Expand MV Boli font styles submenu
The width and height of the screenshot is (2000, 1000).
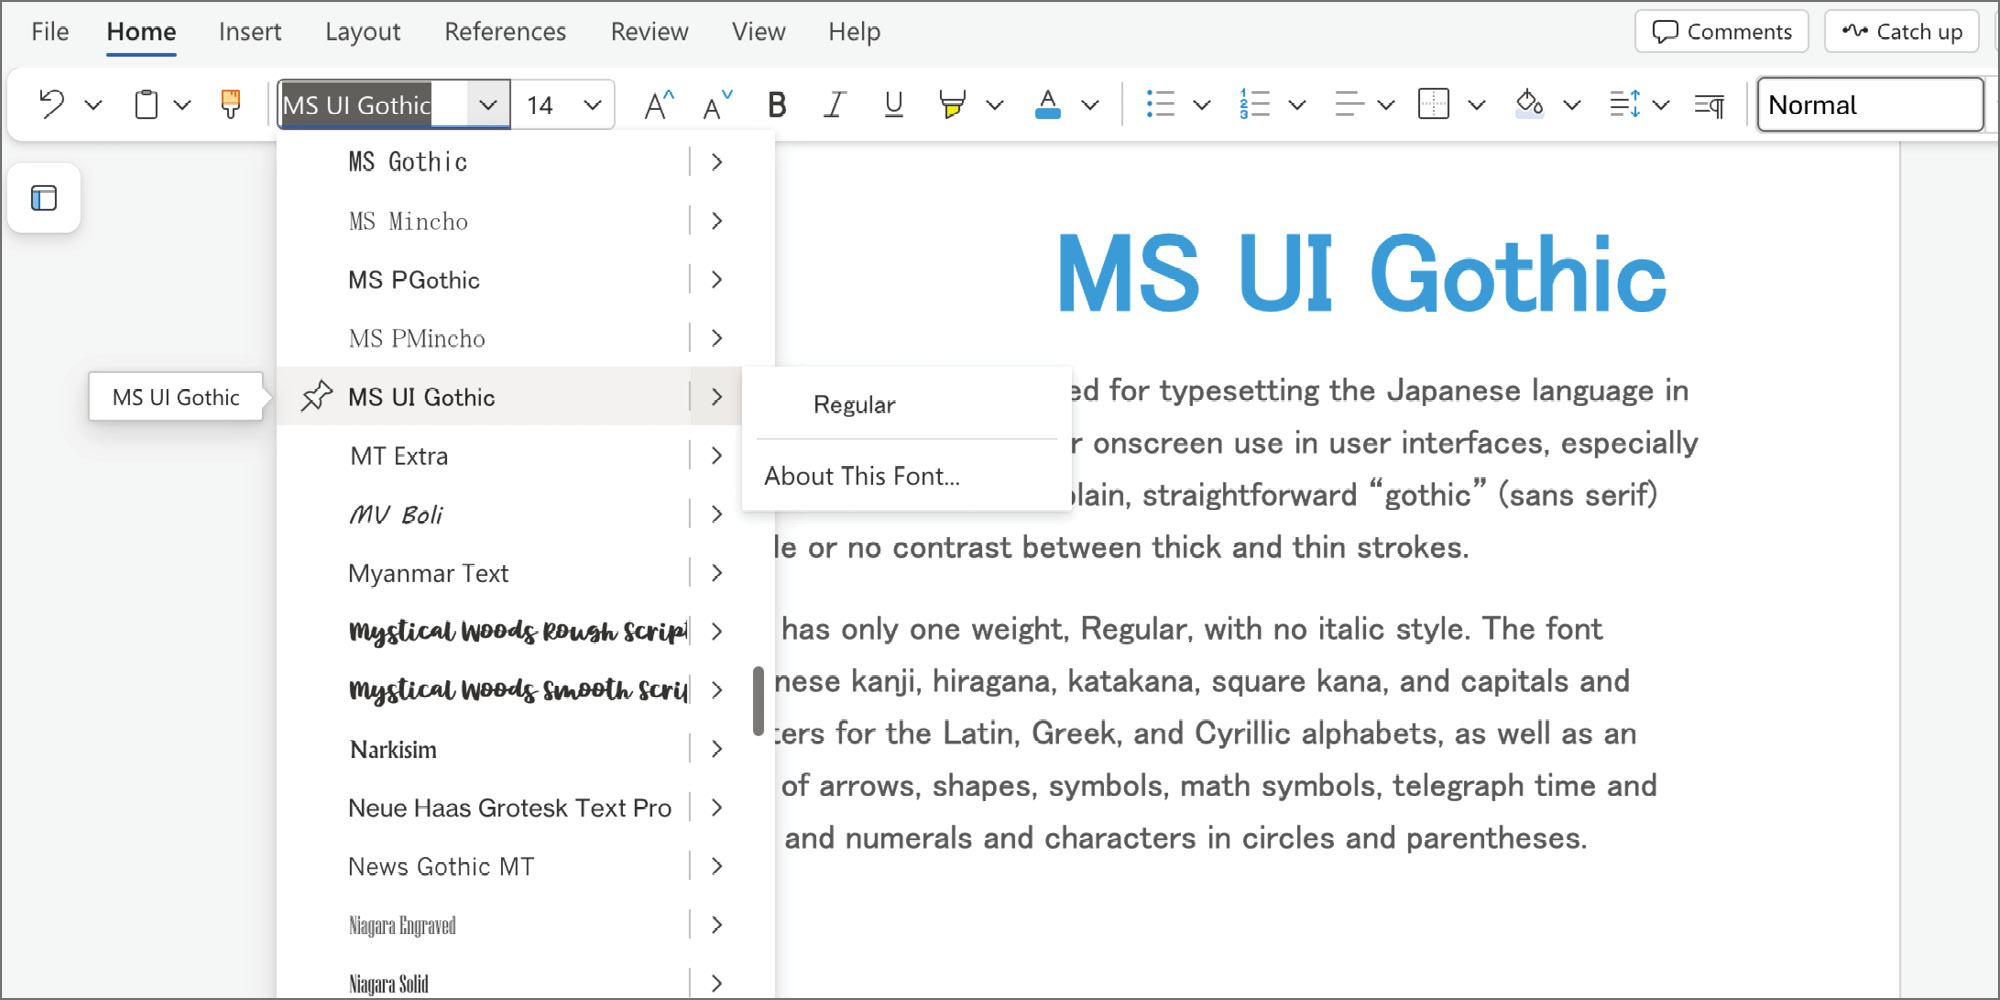[717, 514]
